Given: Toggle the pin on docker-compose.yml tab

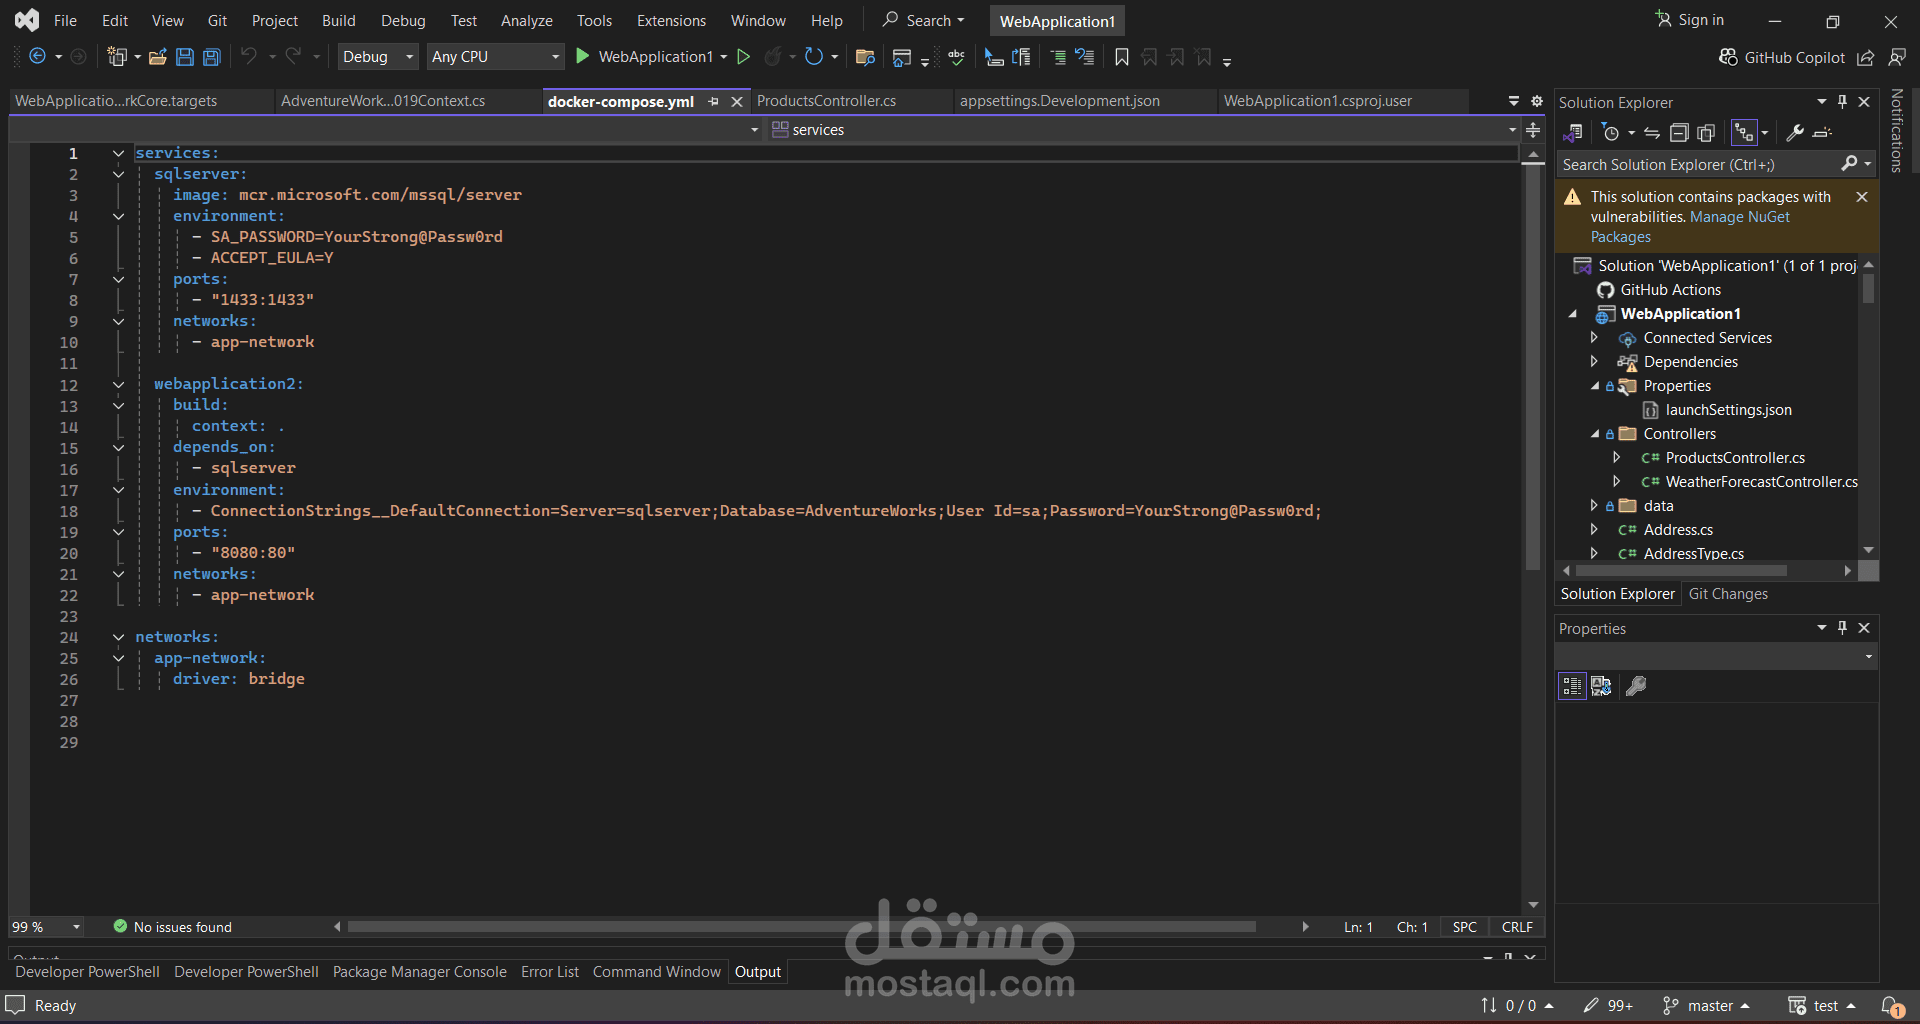Looking at the screenshot, I should pyautogui.click(x=713, y=102).
